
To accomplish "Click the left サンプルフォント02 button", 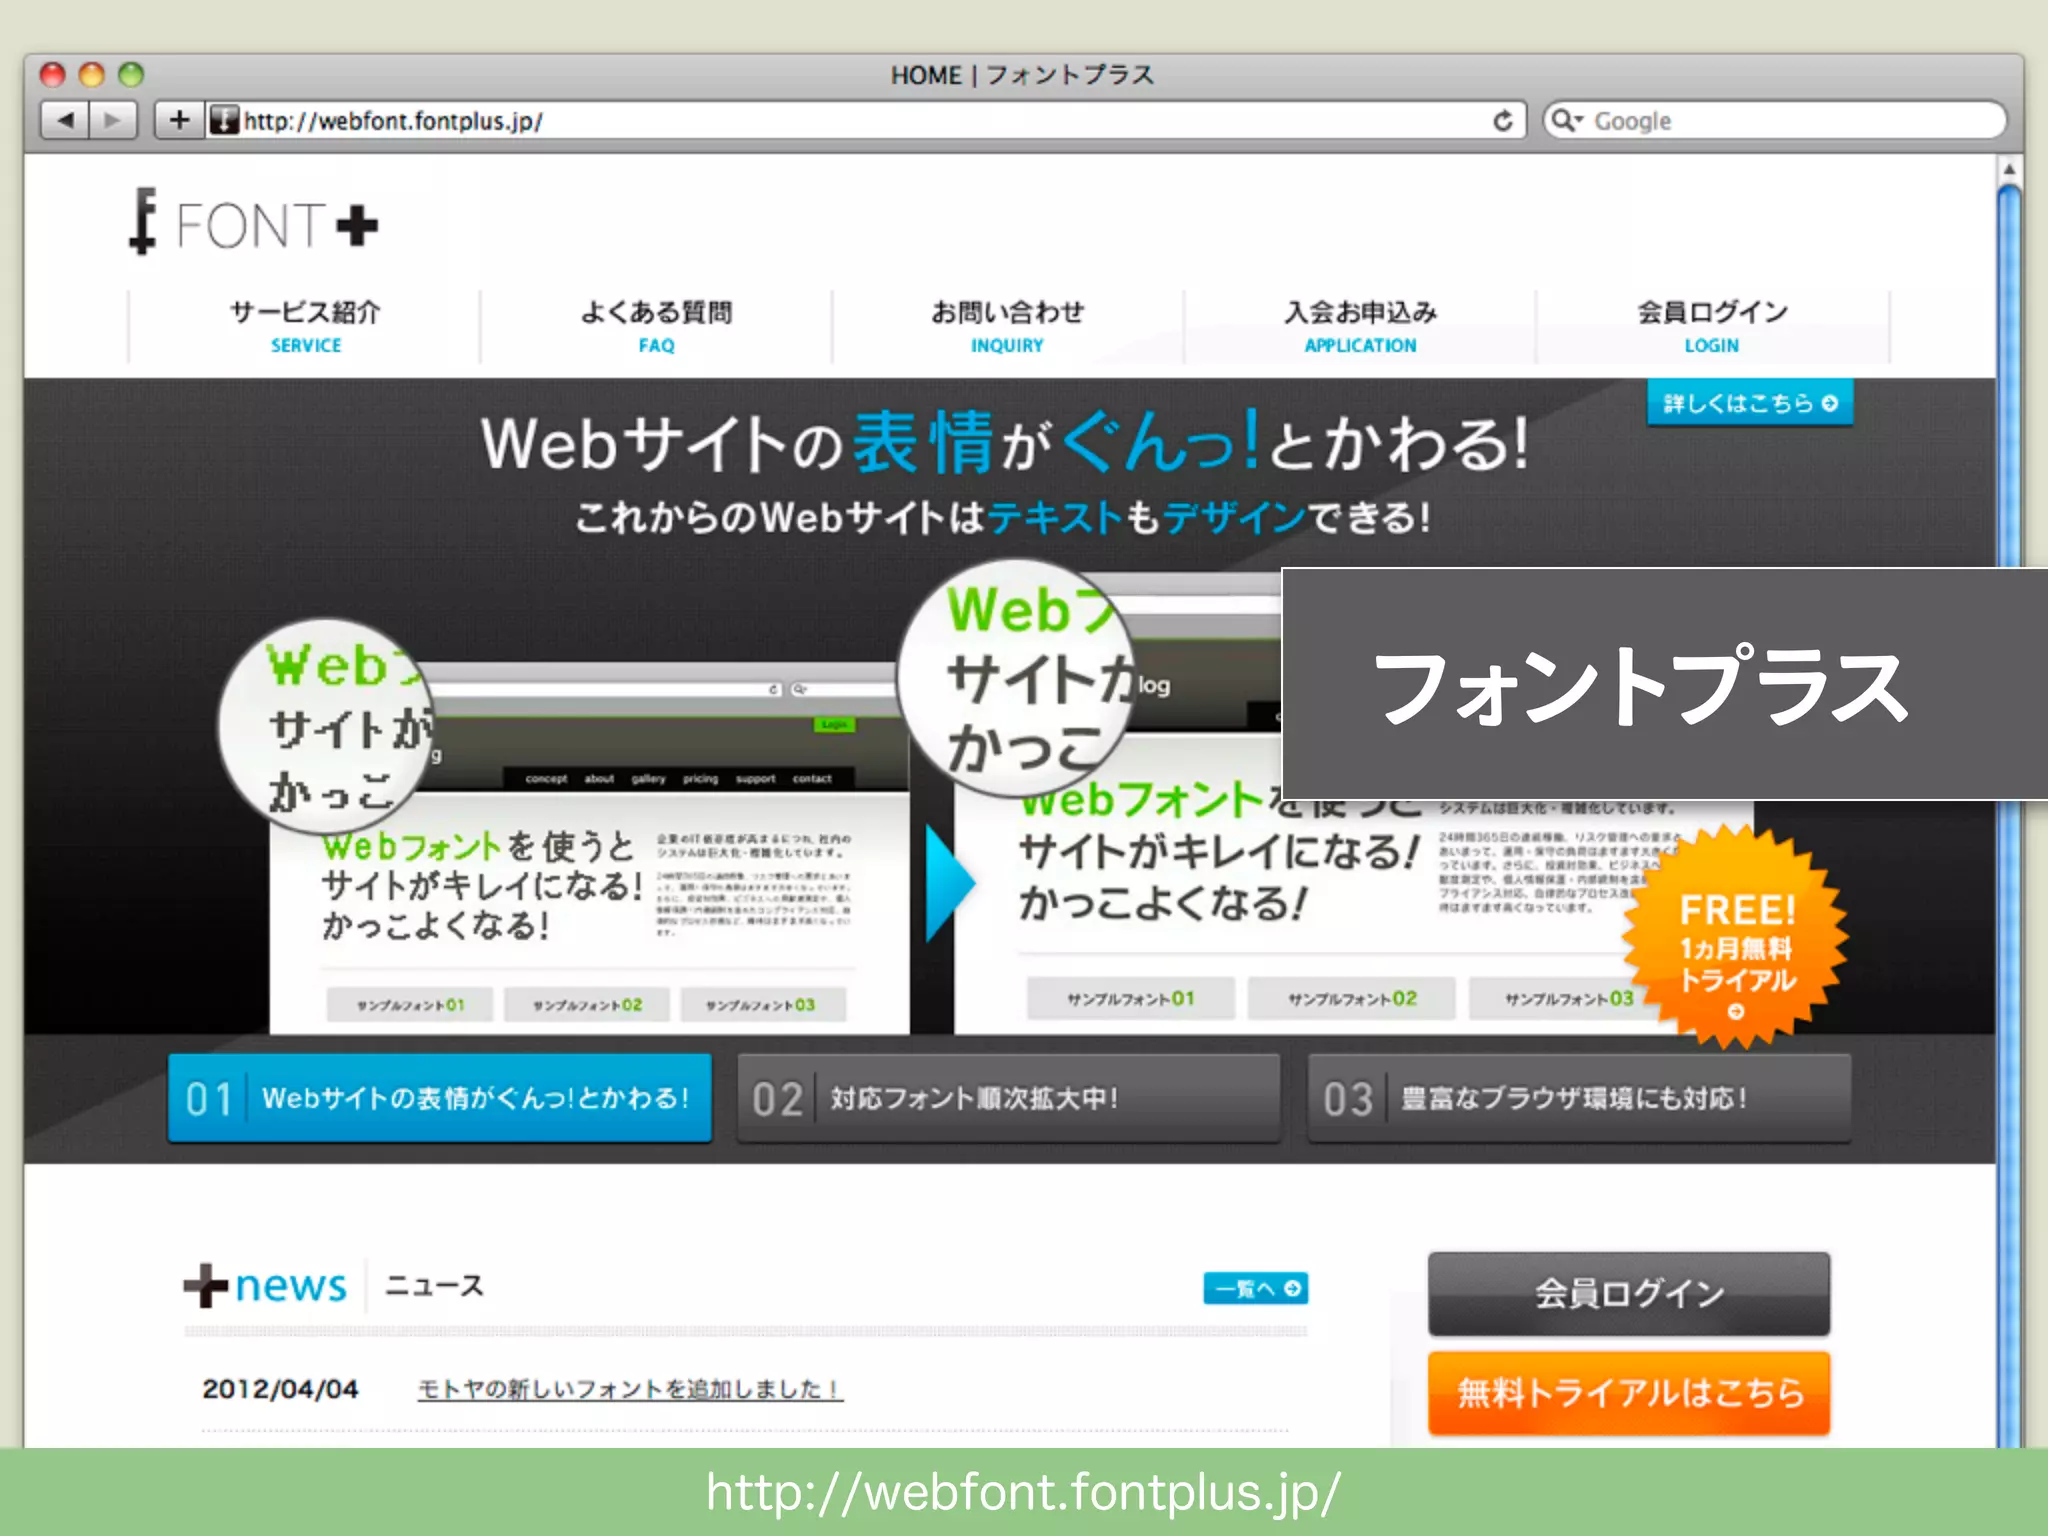I will (x=587, y=1005).
